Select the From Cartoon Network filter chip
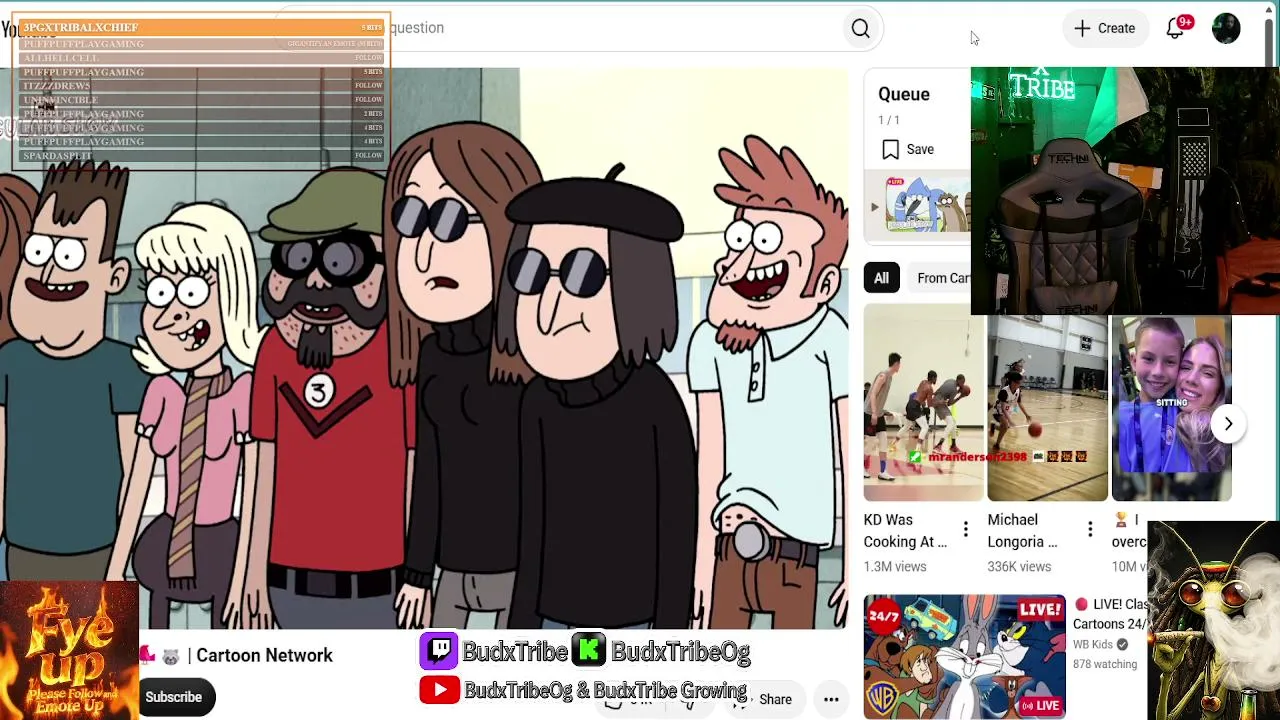The width and height of the screenshot is (1280, 720). (941, 278)
